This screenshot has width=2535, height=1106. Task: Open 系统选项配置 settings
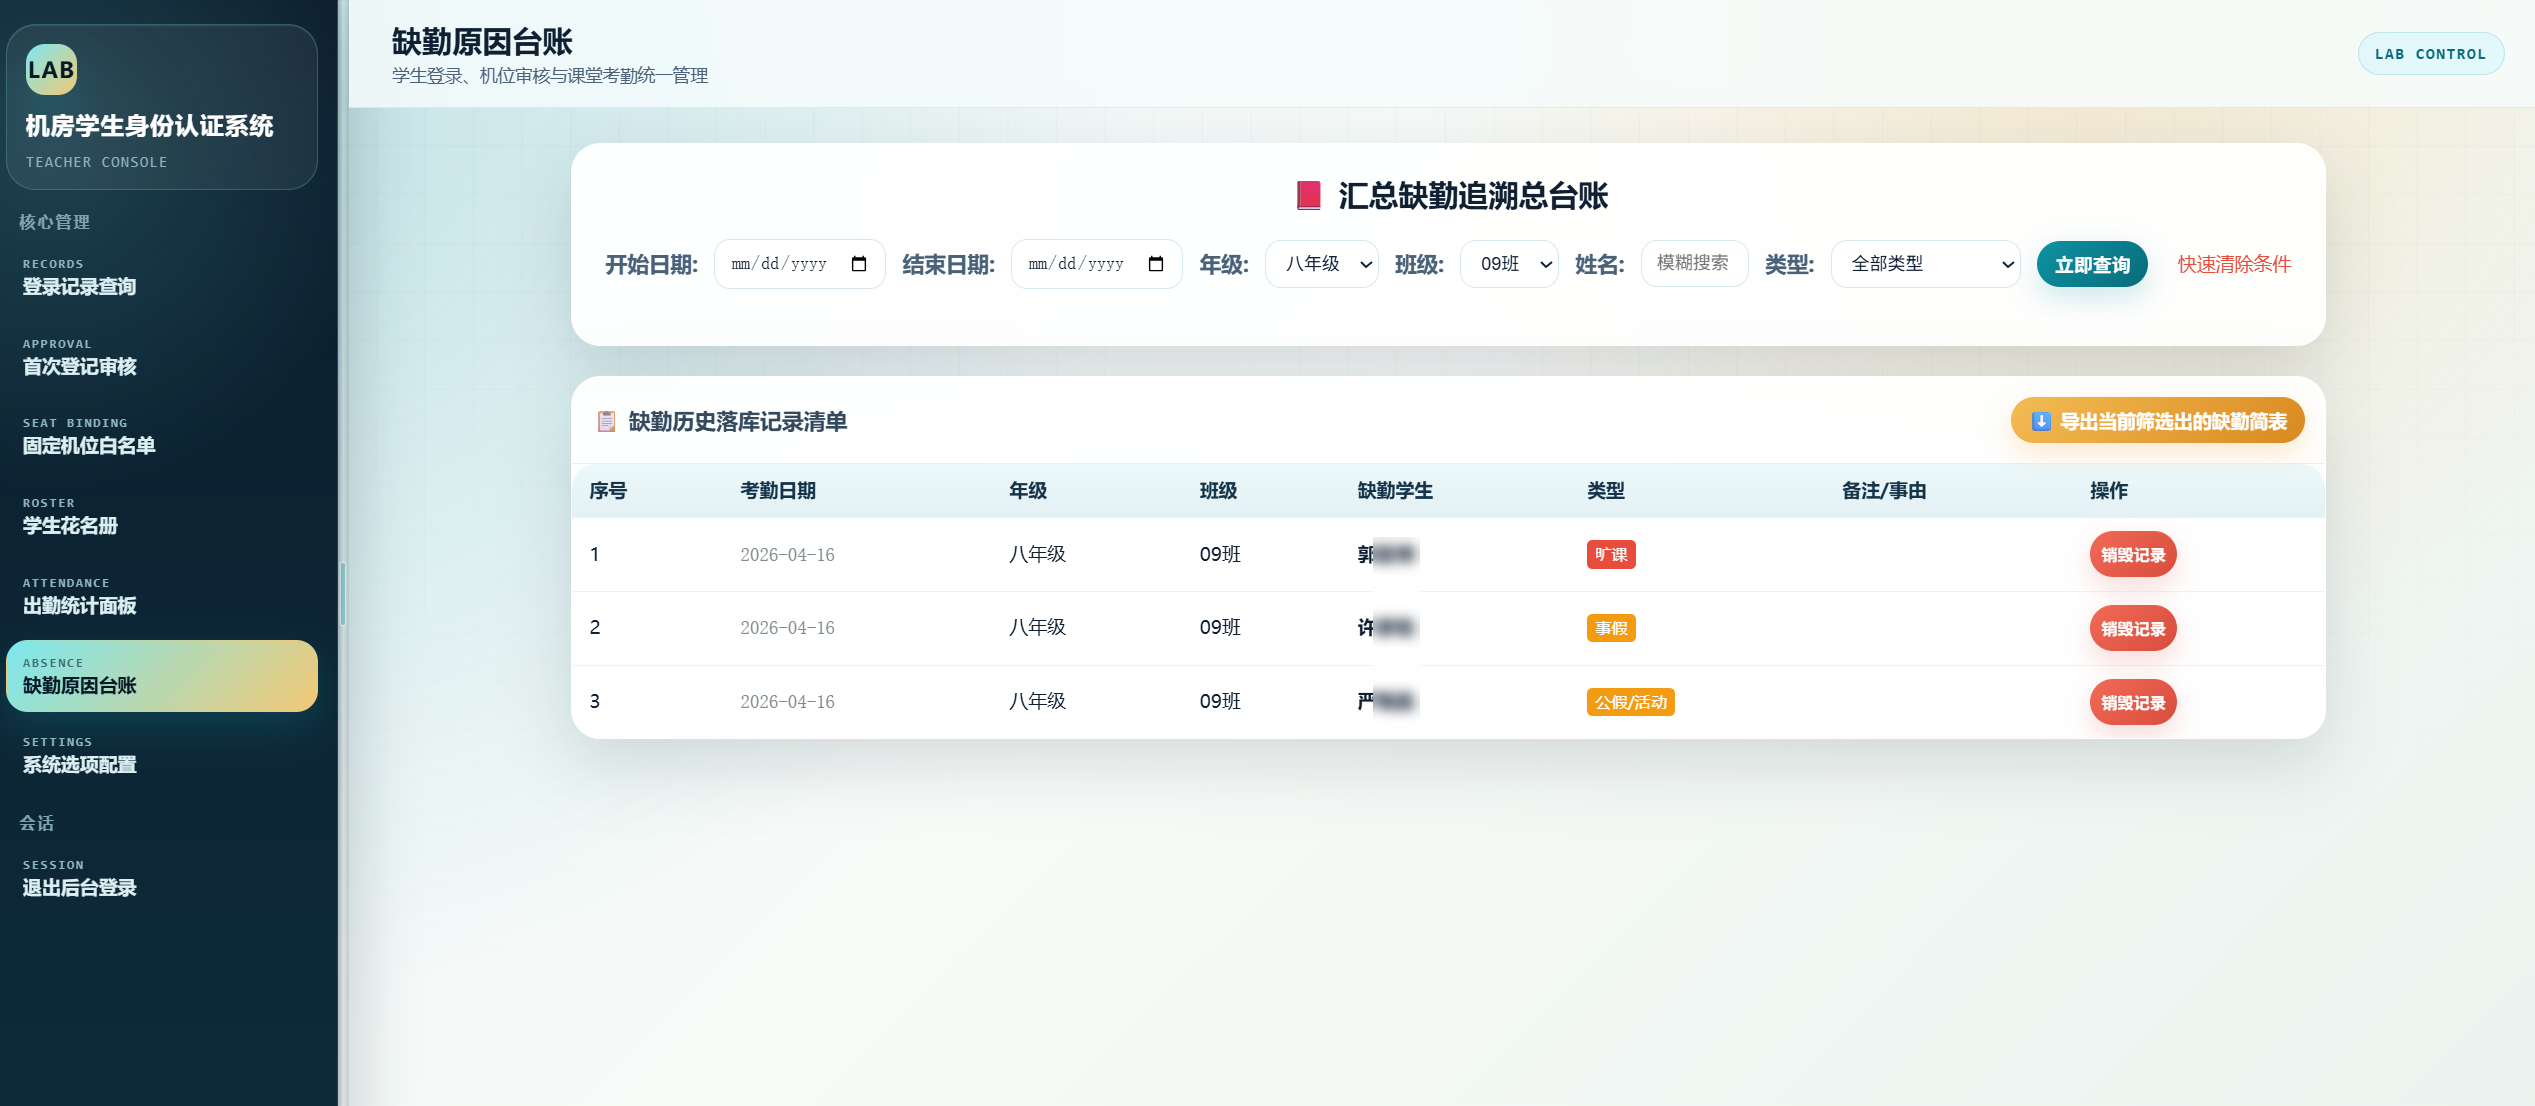coord(162,756)
